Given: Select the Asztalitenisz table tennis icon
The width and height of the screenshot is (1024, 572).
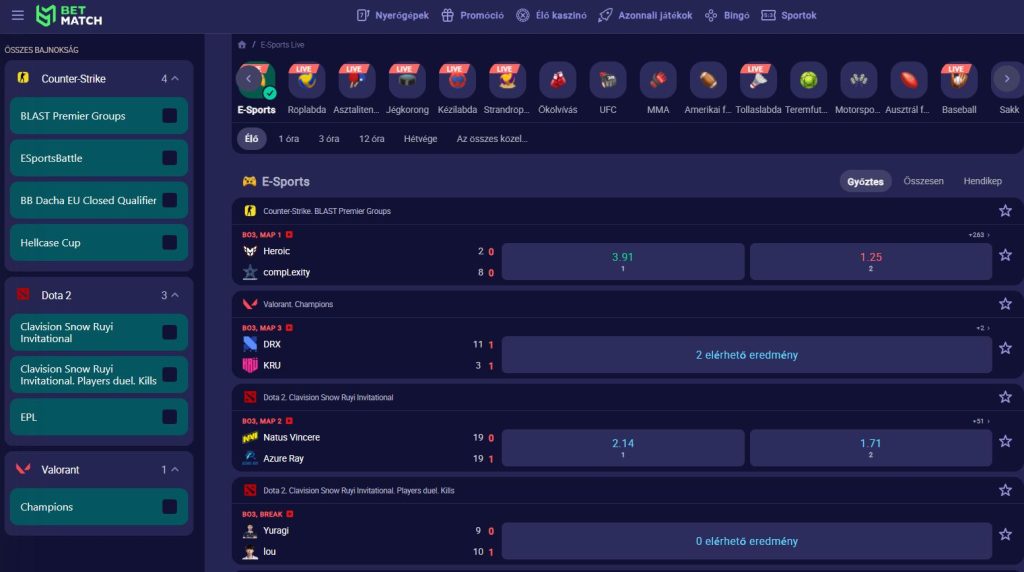Looking at the screenshot, I should tap(357, 80).
